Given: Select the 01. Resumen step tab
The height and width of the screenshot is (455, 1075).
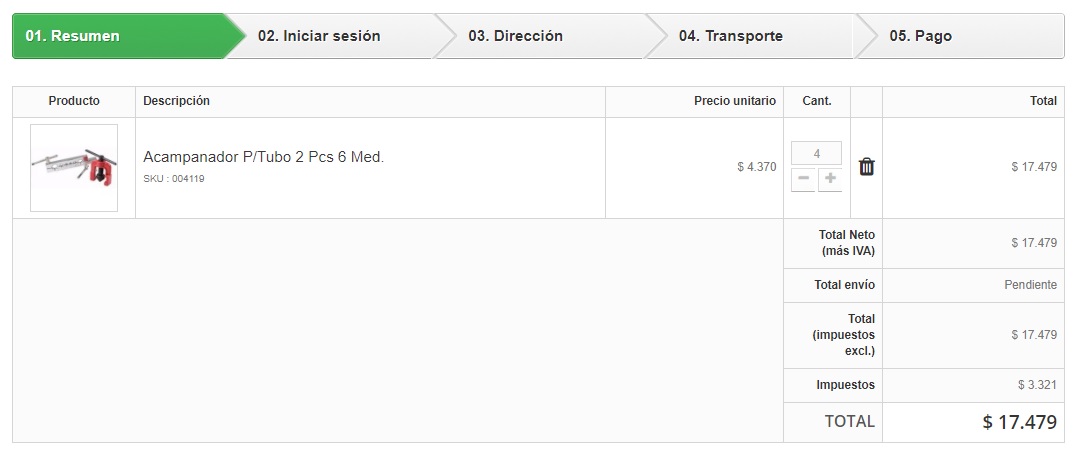Looking at the screenshot, I should [120, 36].
